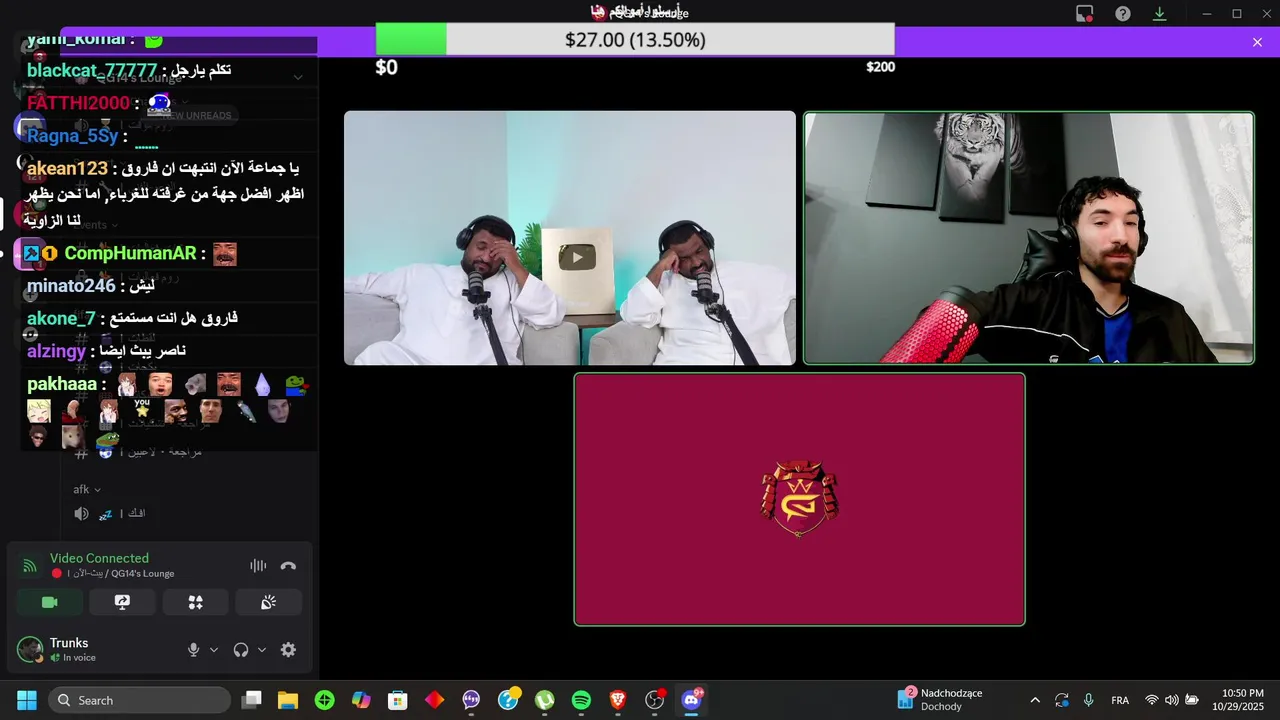Screen dimensions: 1280x720
Task: Open OBS Studio from taskbar
Action: (x=655, y=700)
